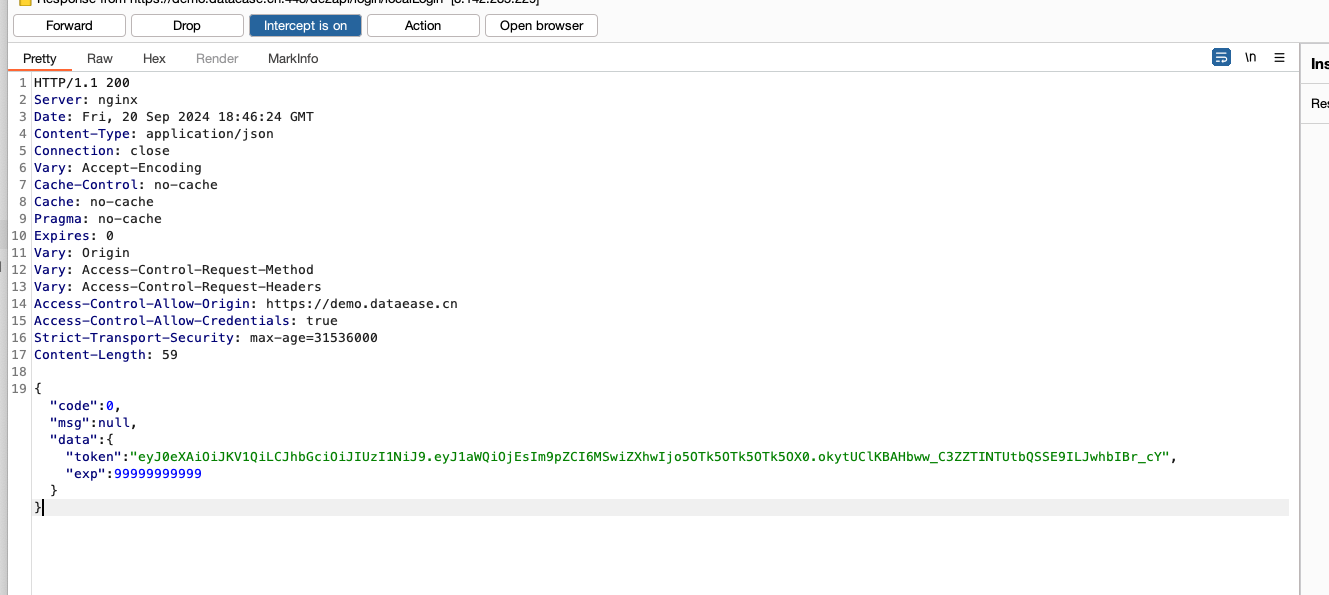Place cursor on the exp value 99999999999
The image size is (1329, 595).
pos(157,474)
